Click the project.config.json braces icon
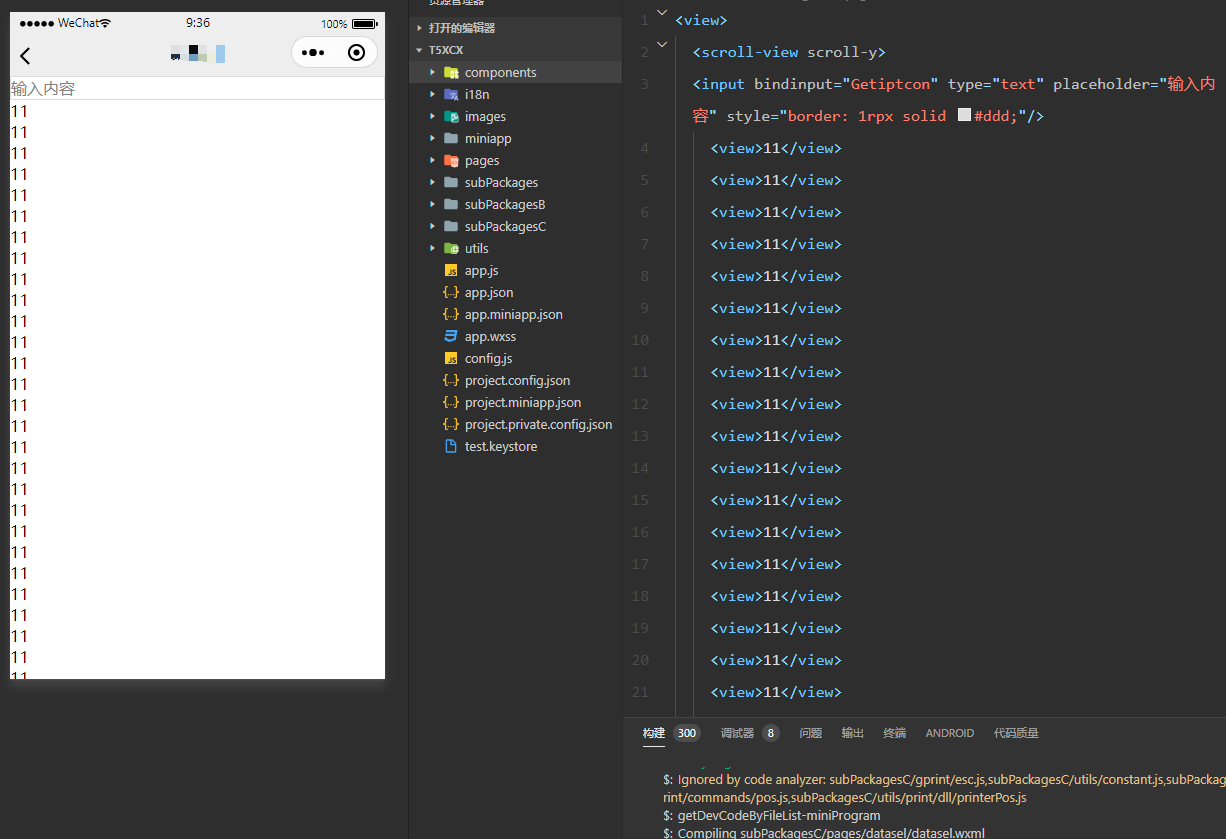1226x839 pixels. tap(451, 380)
